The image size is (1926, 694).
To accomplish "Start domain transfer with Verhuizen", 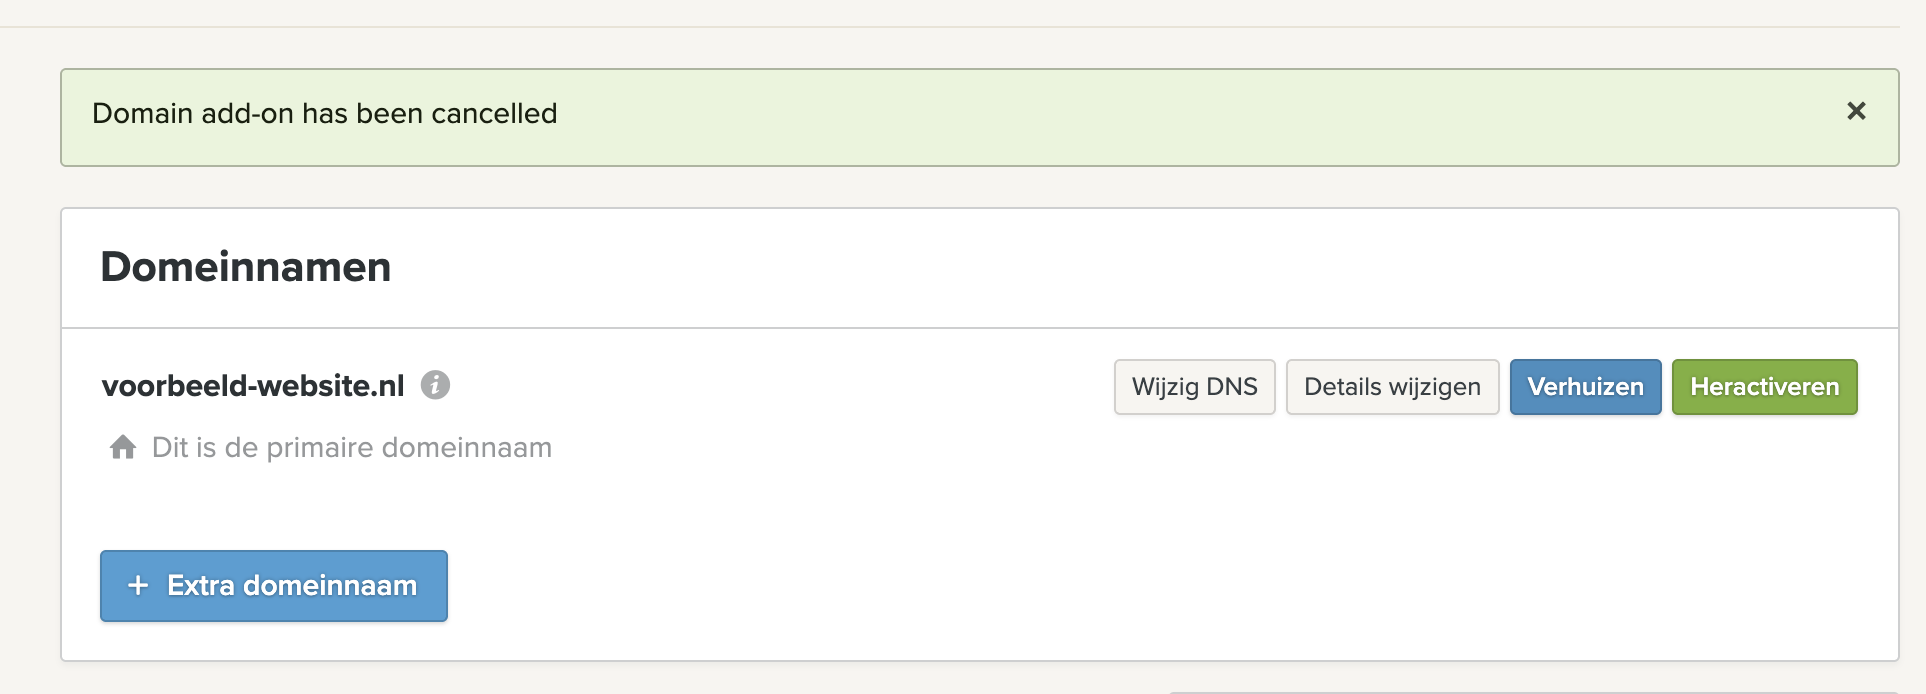I will click(x=1585, y=387).
